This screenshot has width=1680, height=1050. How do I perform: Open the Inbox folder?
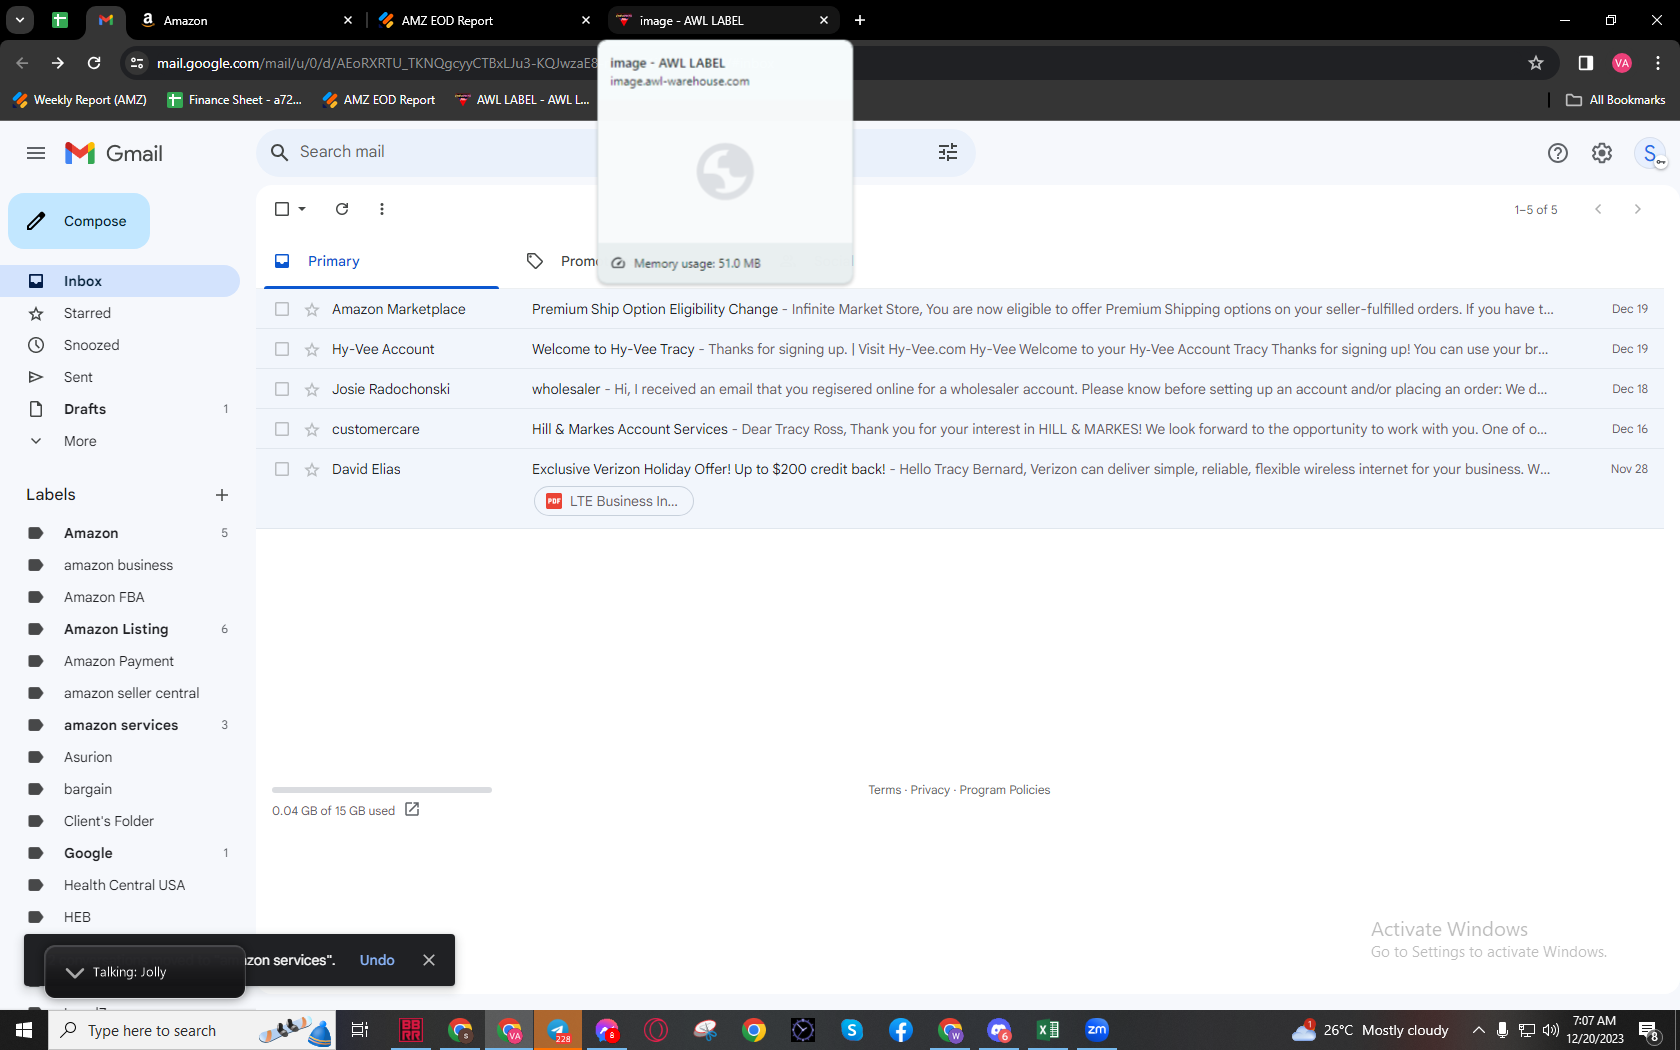pos(120,281)
